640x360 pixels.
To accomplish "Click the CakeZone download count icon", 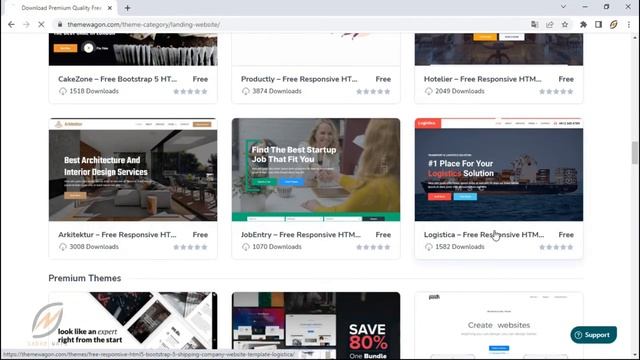I will pyautogui.click(x=62, y=91).
